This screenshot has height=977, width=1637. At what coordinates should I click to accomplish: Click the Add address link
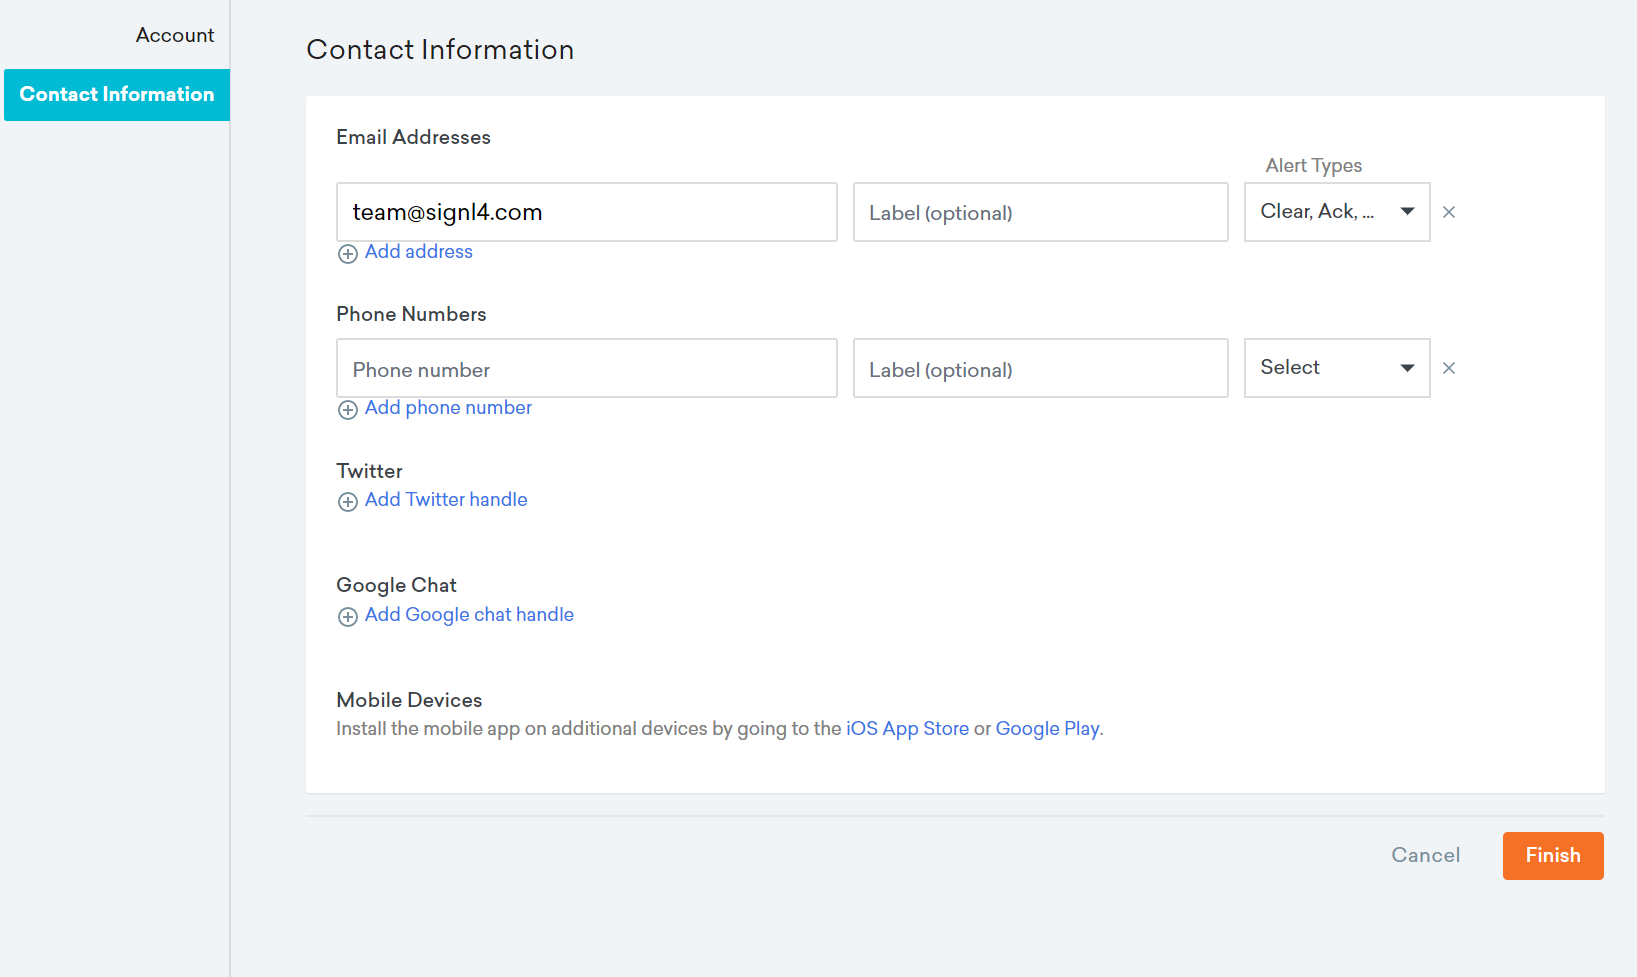(419, 252)
